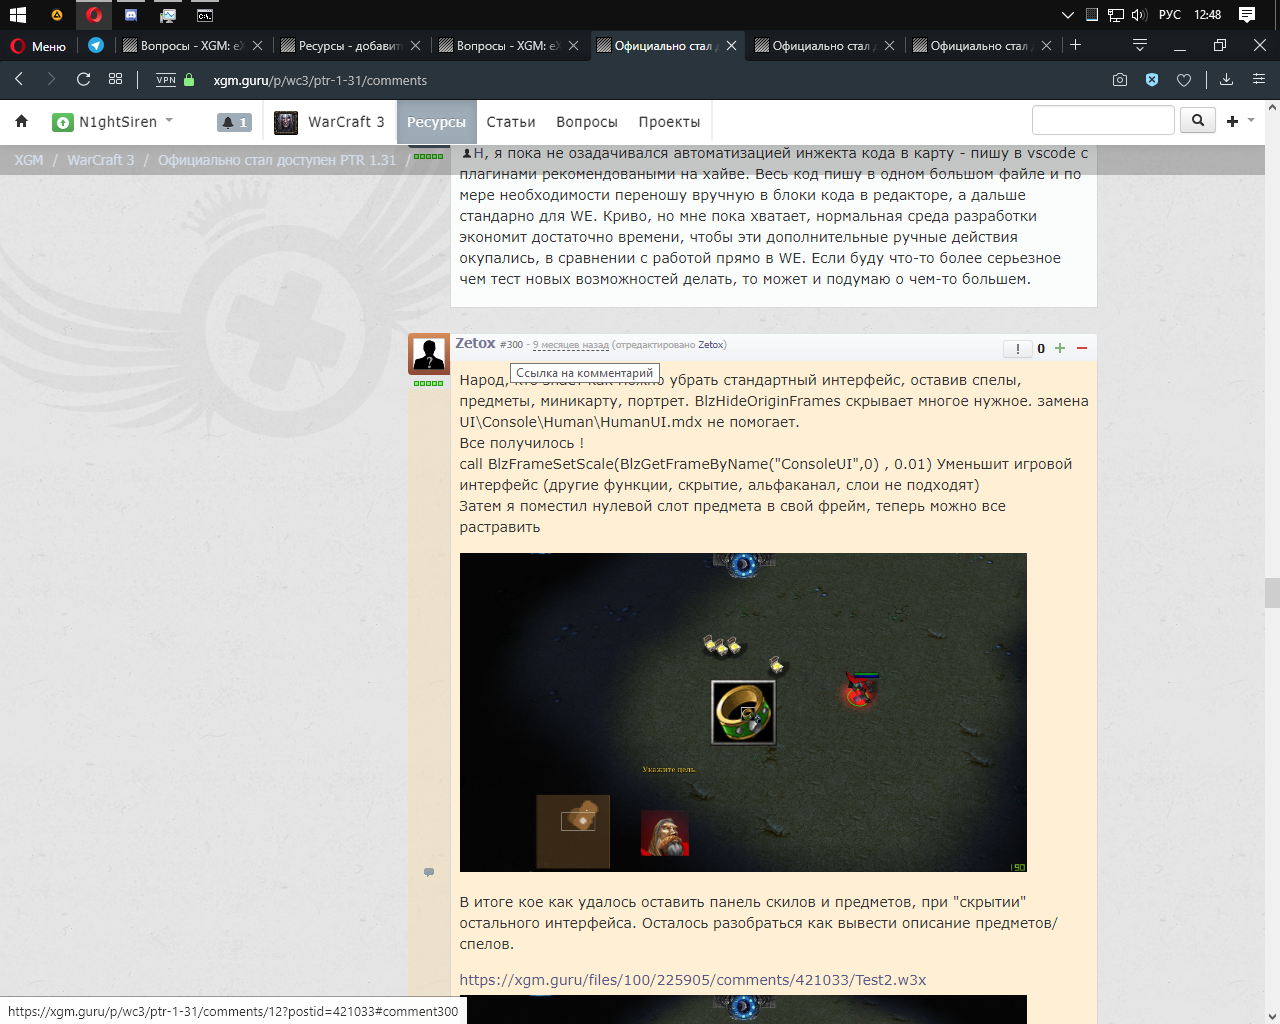Toggle the ad blocker shield

(x=1152, y=80)
